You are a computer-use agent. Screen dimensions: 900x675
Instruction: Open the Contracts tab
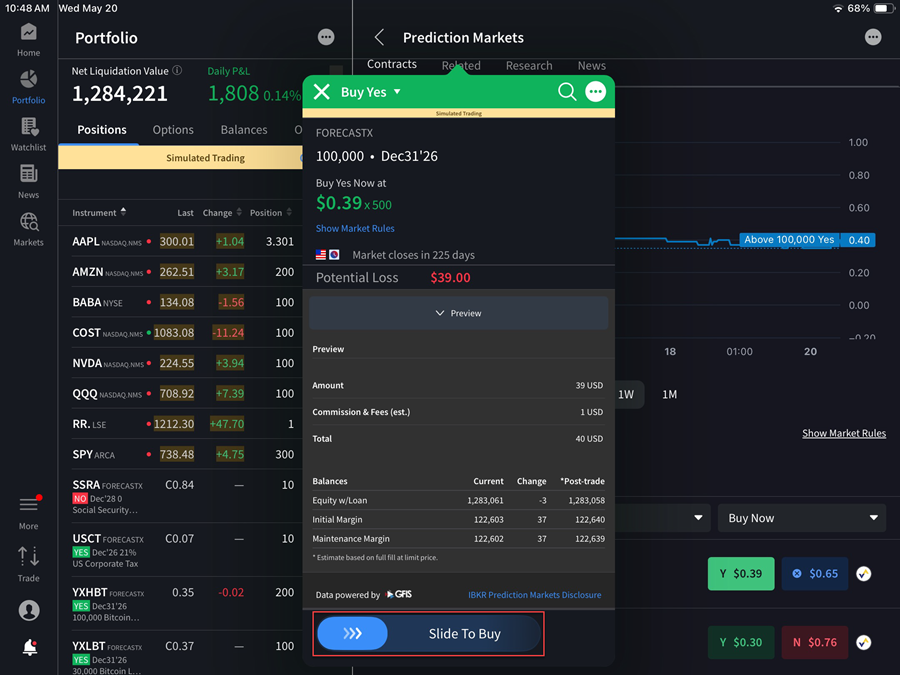click(x=392, y=64)
